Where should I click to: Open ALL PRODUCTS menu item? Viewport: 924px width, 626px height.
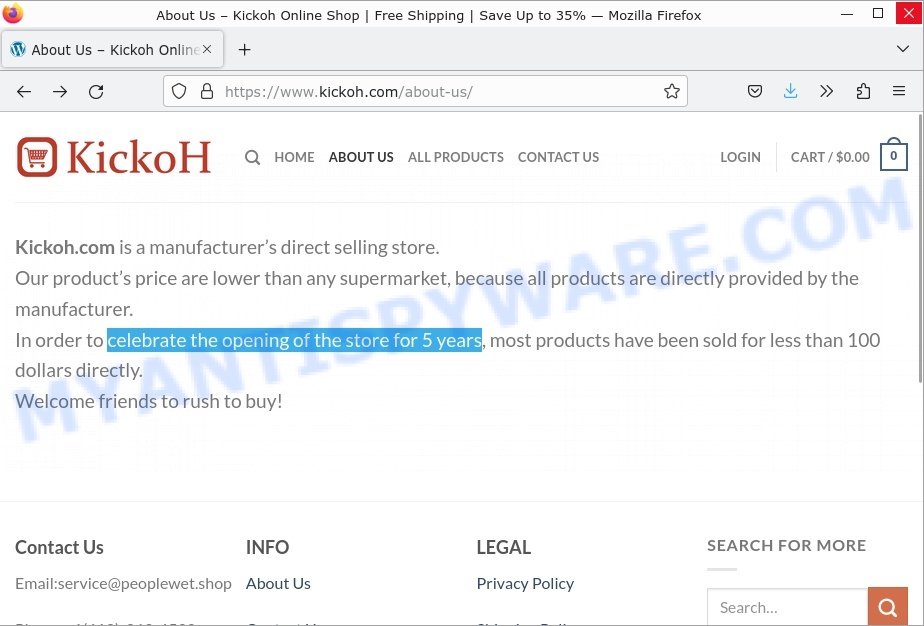point(456,157)
